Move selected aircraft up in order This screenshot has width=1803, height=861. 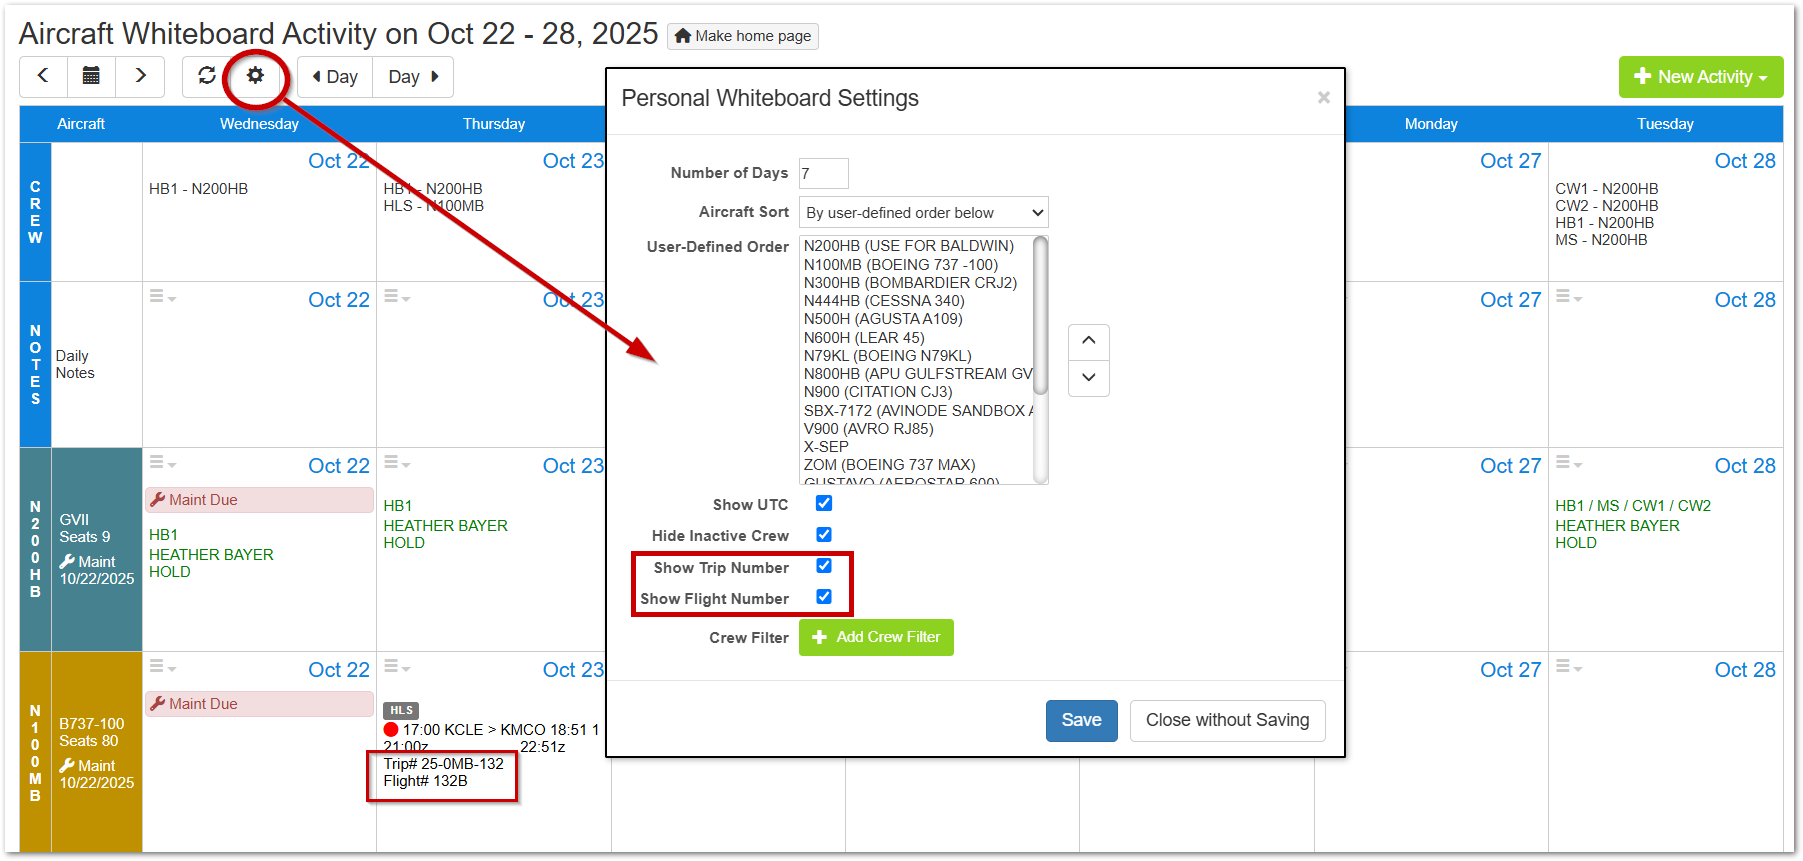[x=1088, y=341]
